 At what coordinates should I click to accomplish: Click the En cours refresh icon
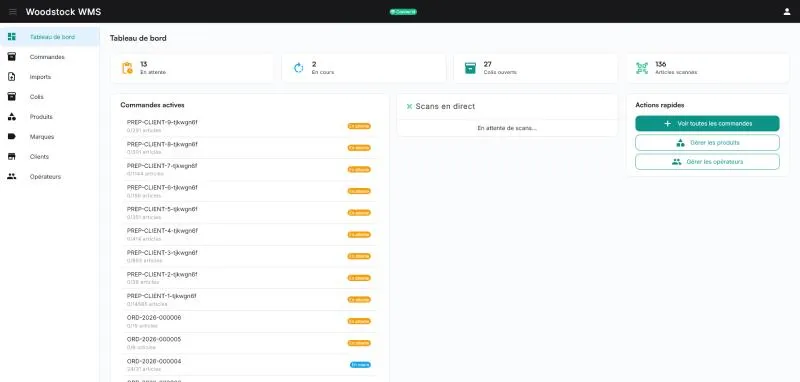coord(298,68)
